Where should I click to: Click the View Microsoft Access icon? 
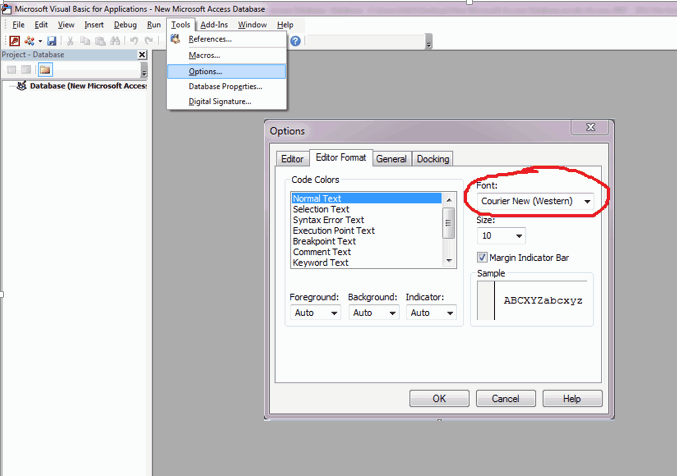(x=15, y=41)
